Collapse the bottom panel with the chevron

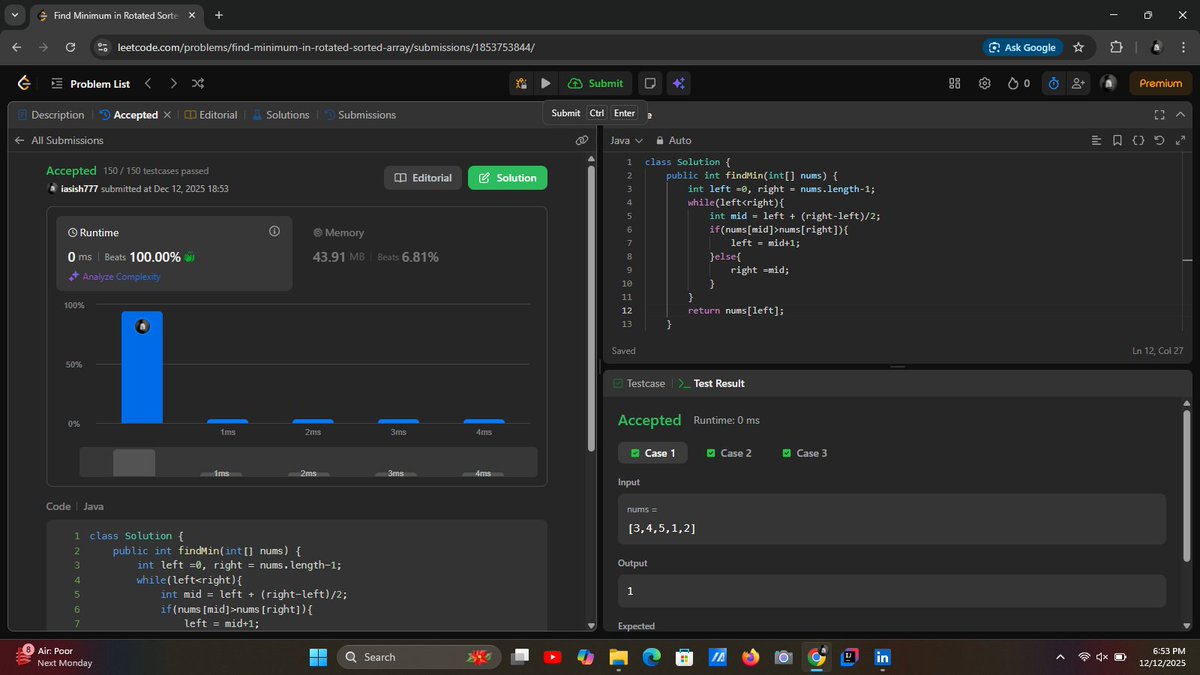pos(1180,114)
